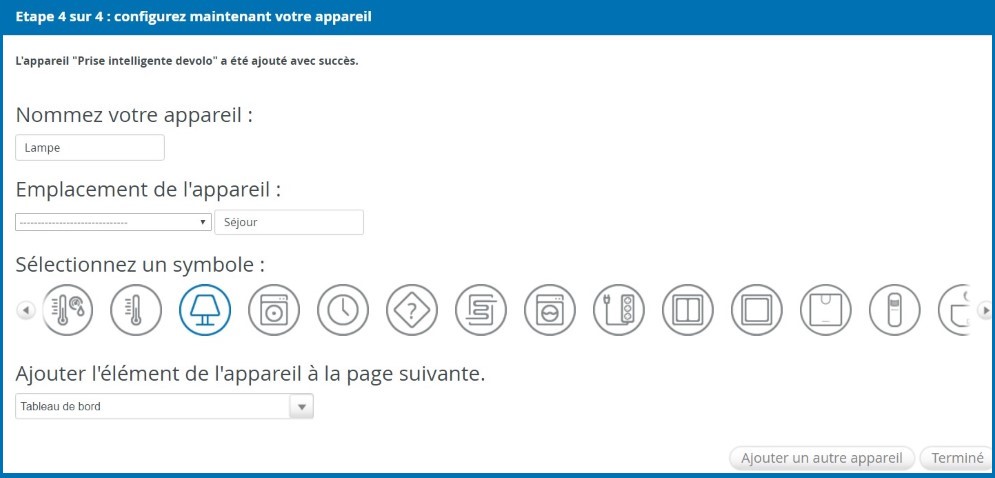This screenshot has height=478, width=995.
Task: Click the Terminé button
Action: (957, 458)
